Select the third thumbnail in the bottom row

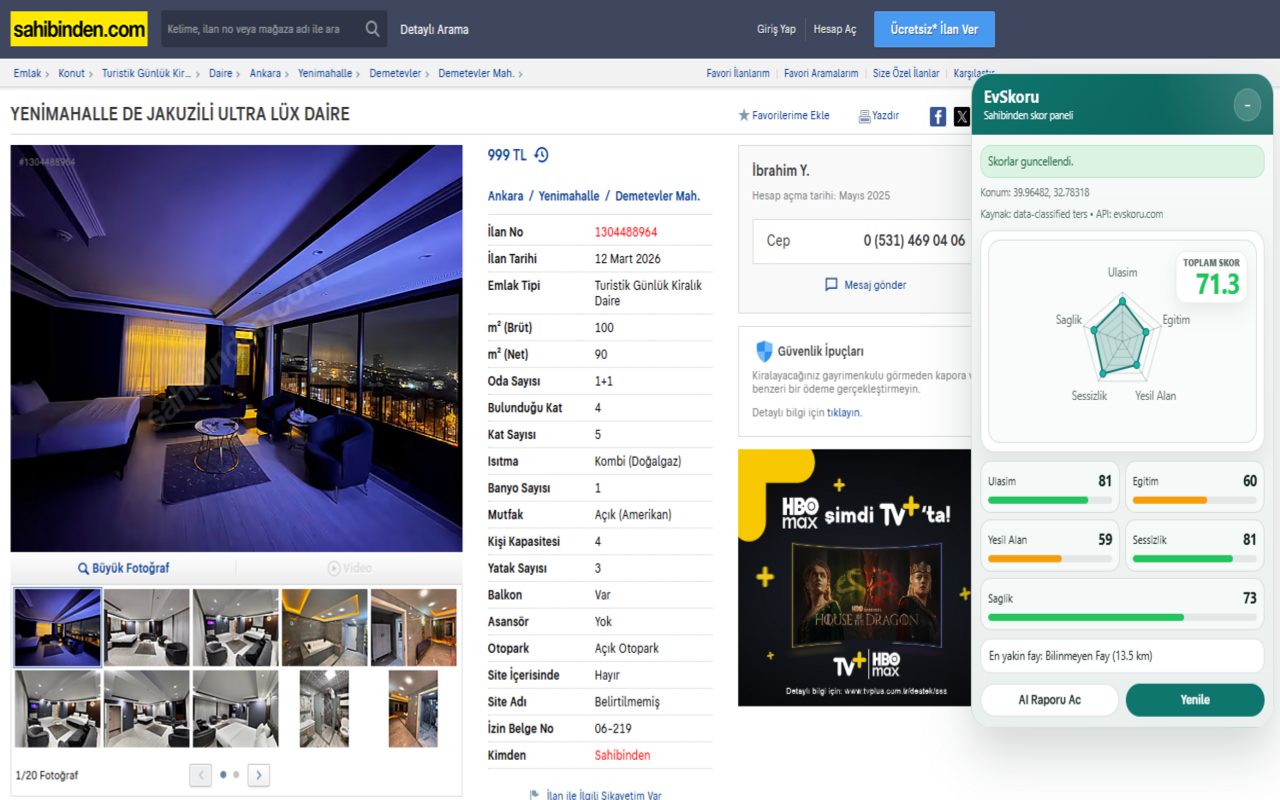click(236, 709)
